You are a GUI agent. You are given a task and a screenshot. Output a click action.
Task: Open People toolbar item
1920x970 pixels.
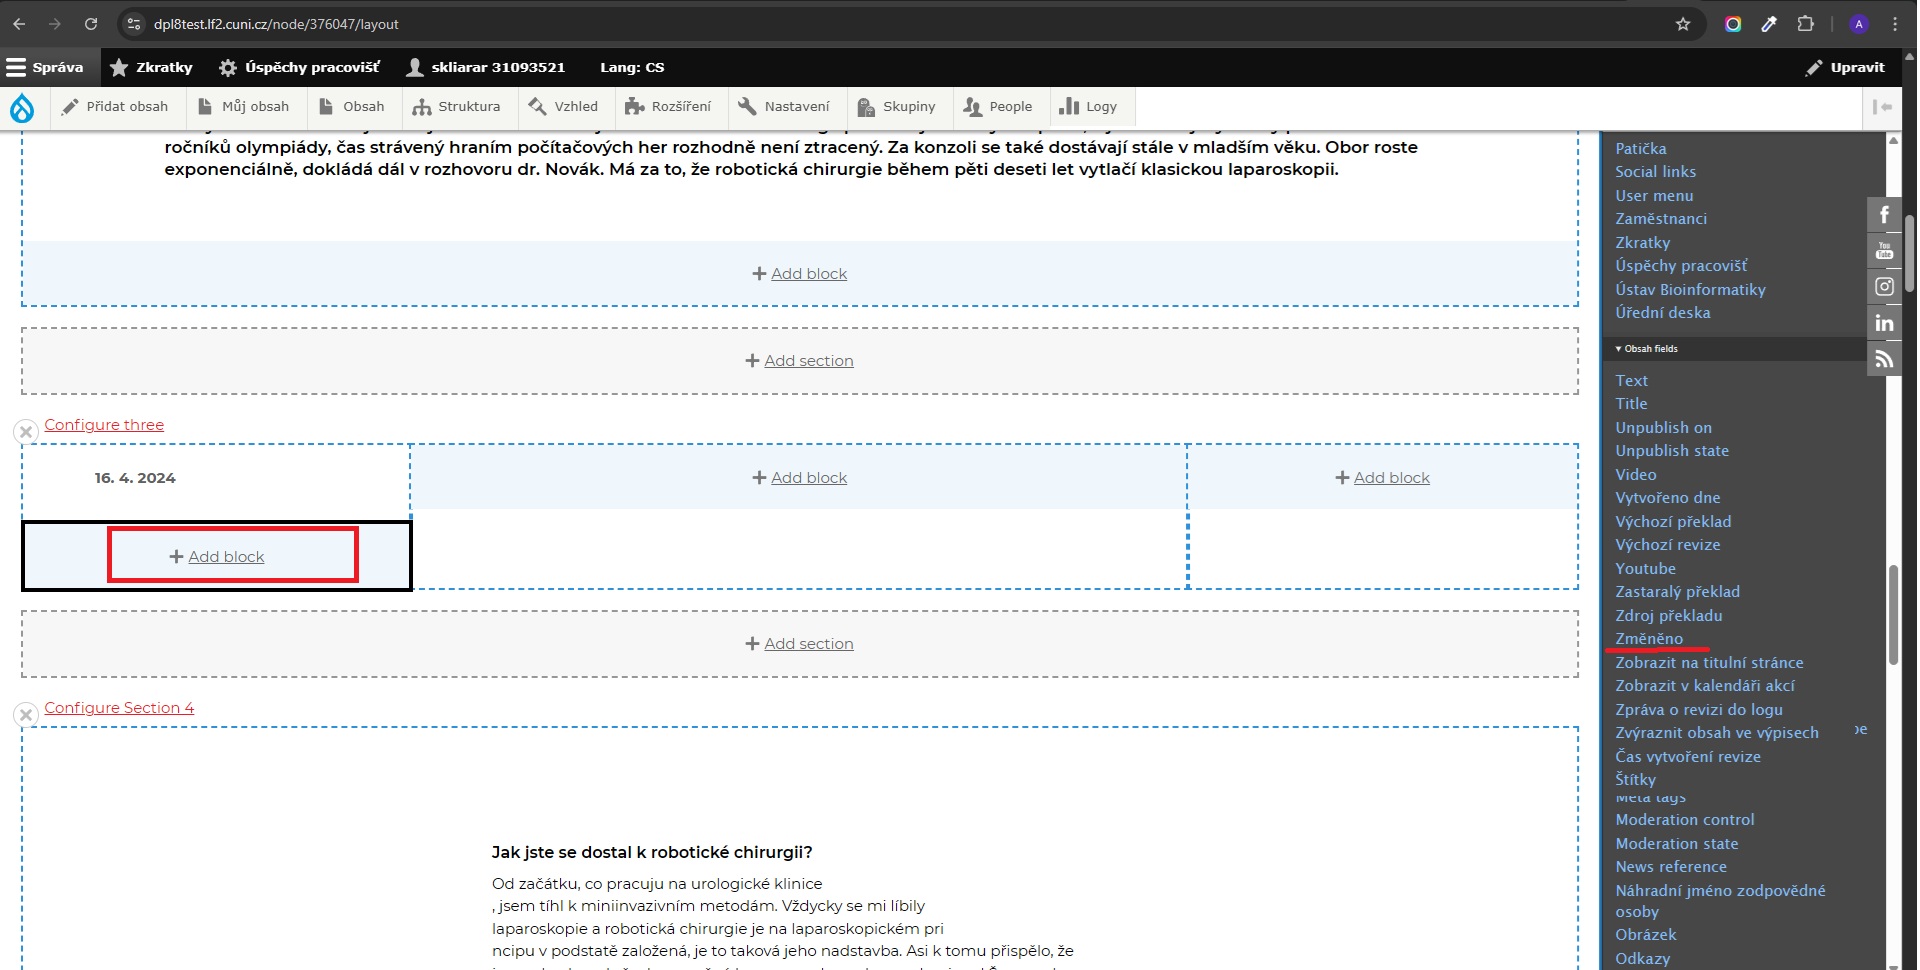(997, 107)
